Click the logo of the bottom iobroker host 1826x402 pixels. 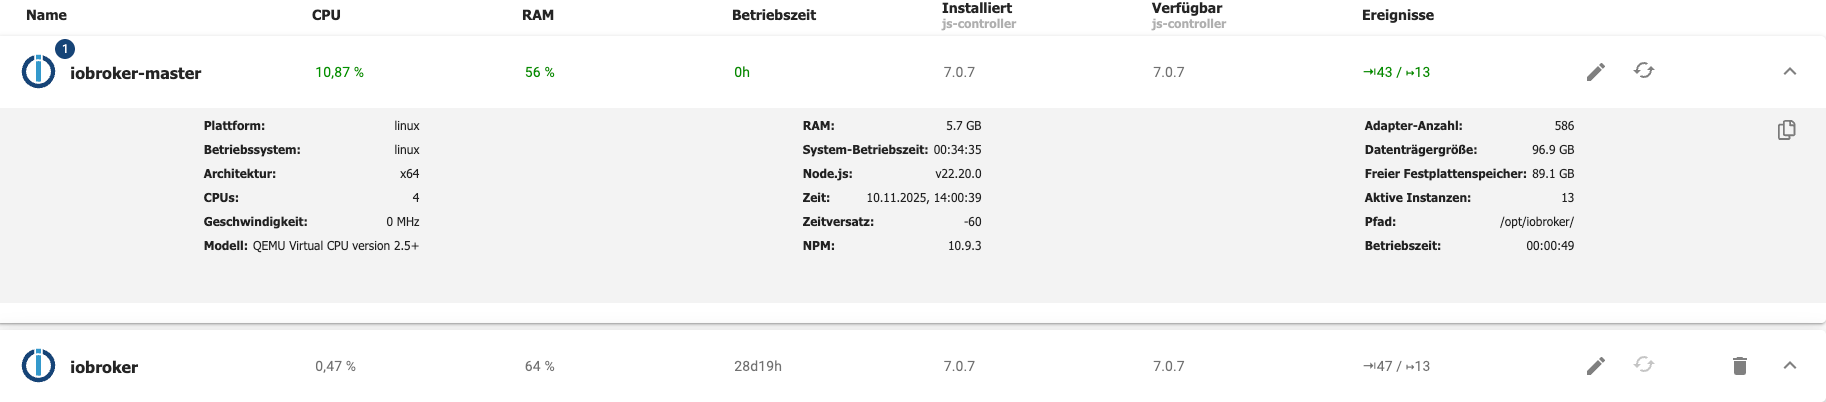[39, 366]
